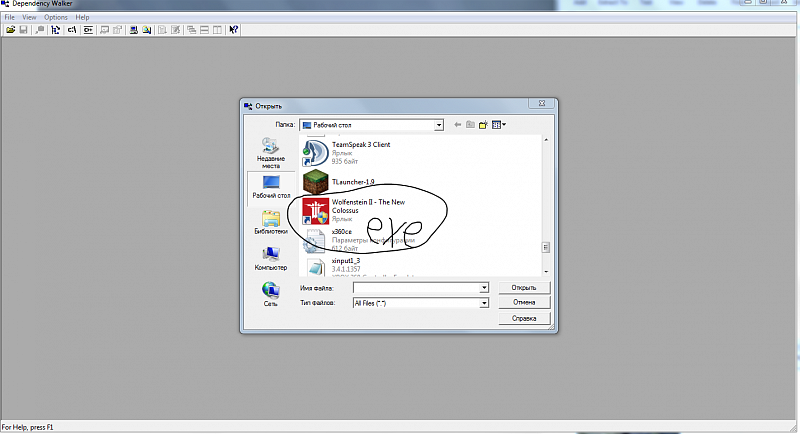Open the View menu

click(29, 17)
